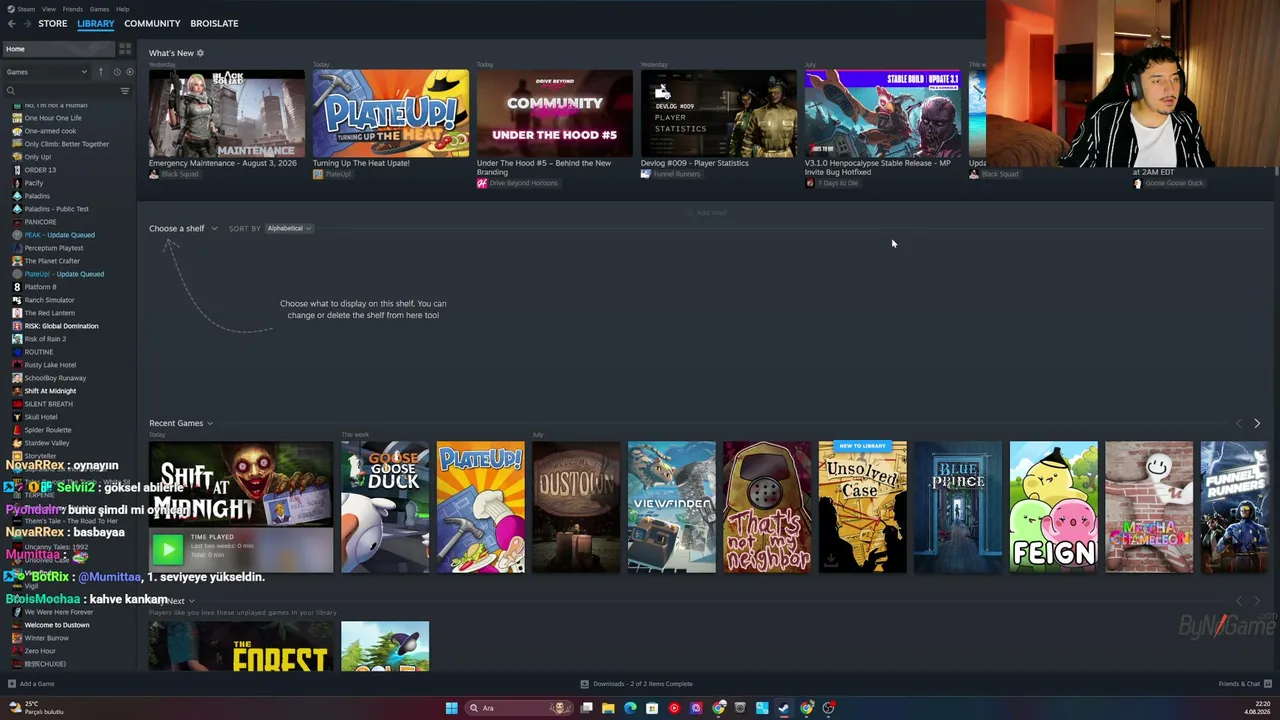Launch Microsoft Edge from taskbar
Screen dimensions: 1280x720
[x=630, y=708]
